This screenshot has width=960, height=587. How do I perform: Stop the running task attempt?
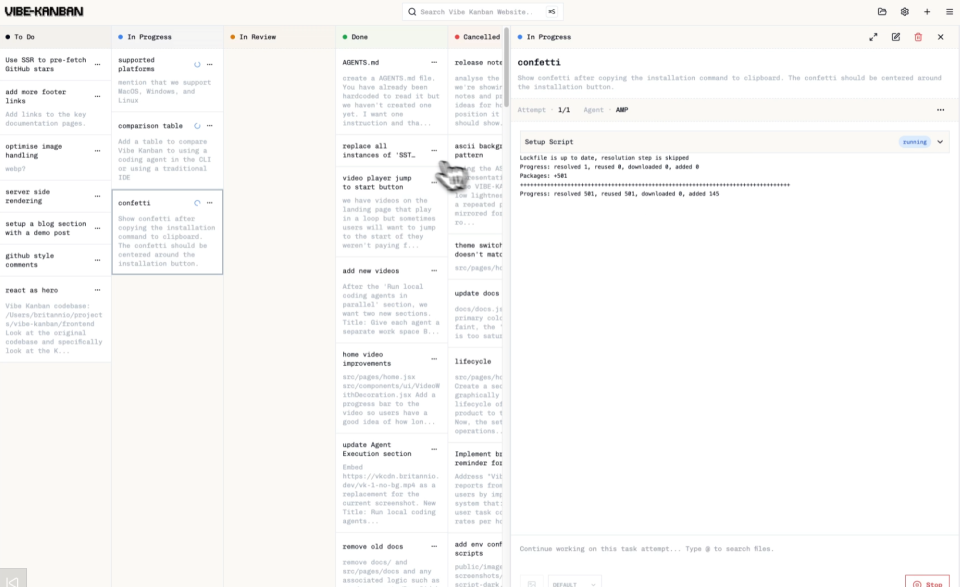click(x=927, y=583)
